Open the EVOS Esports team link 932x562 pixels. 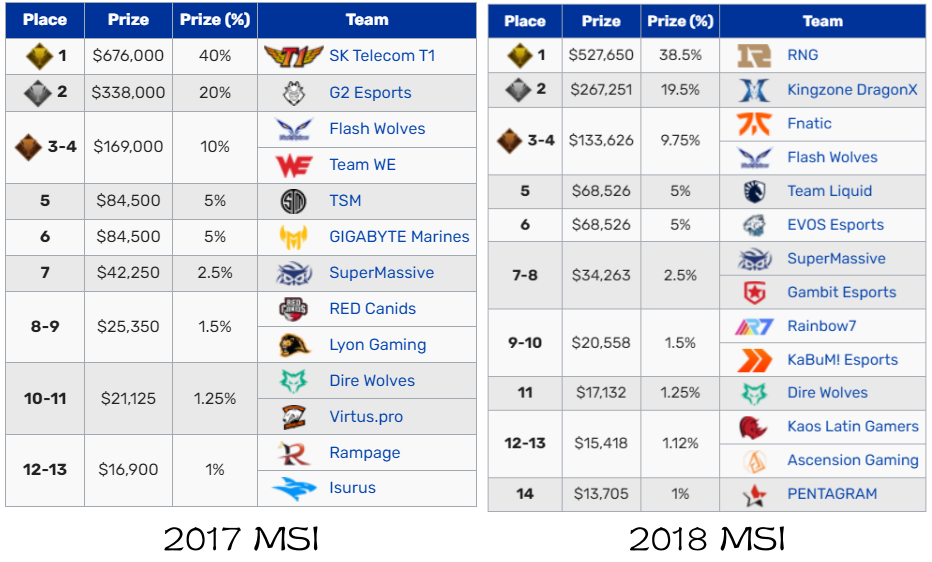[836, 225]
